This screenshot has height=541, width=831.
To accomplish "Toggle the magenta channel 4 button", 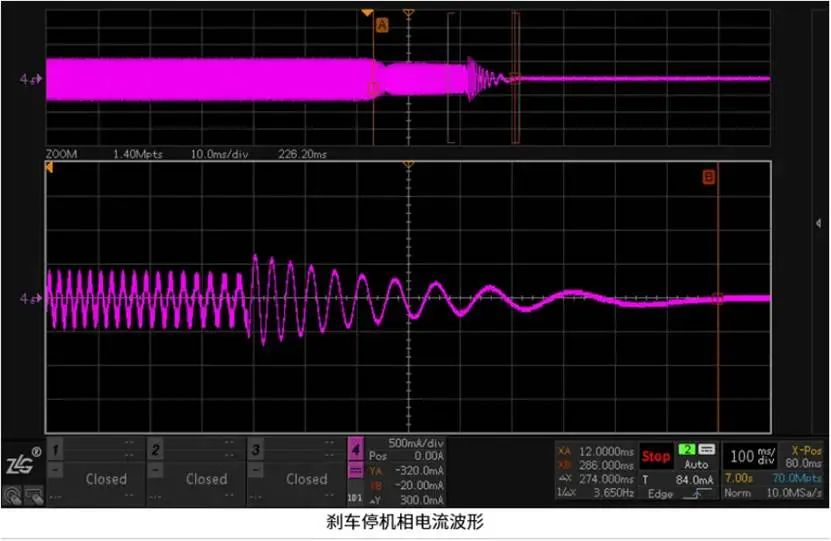I will 356,450.
